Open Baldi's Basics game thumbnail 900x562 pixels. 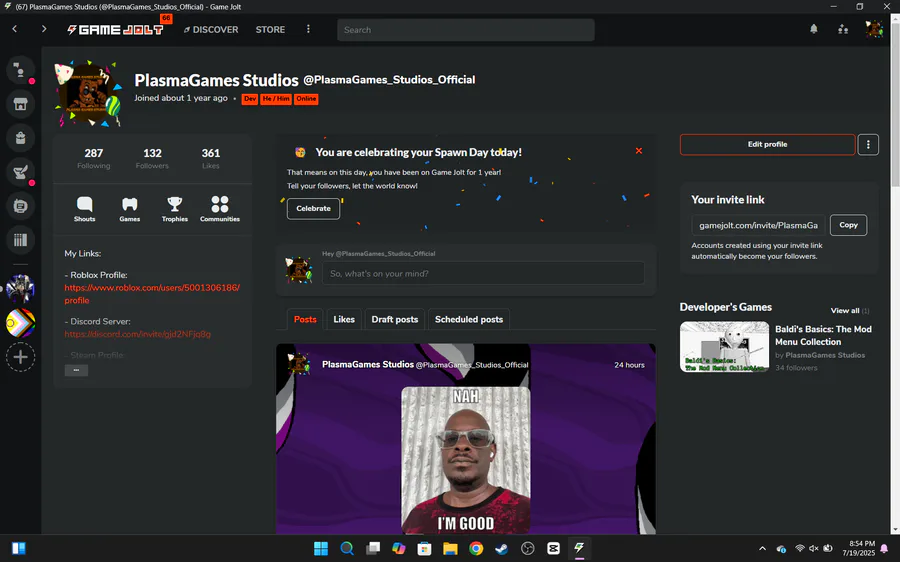pos(724,347)
